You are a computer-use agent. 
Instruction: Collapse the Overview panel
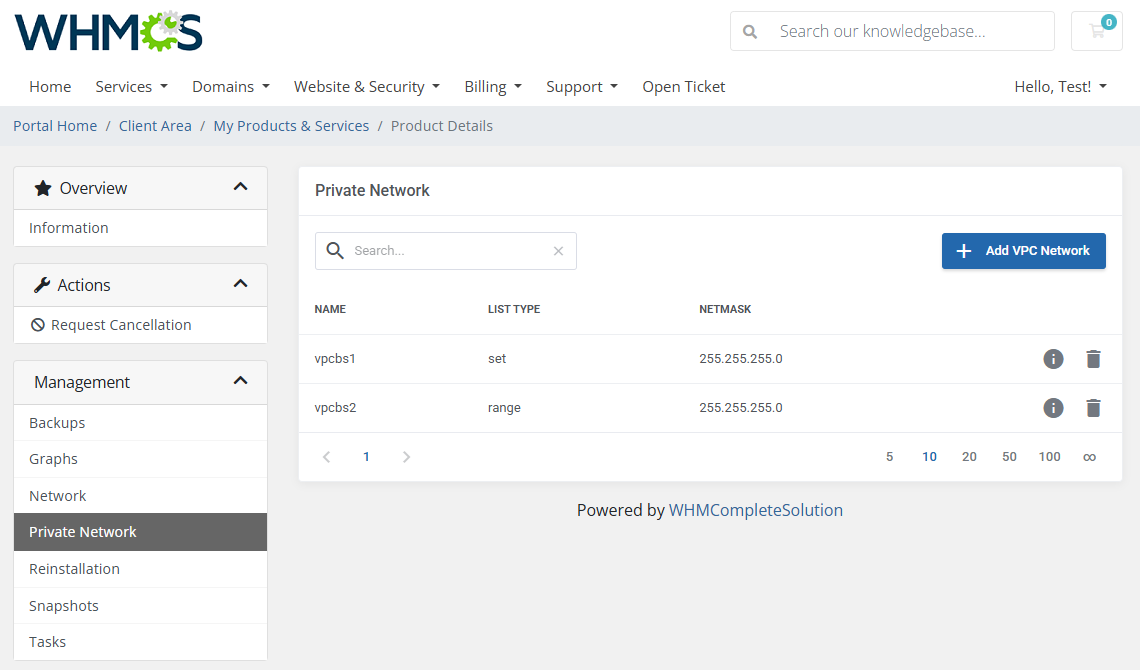[240, 187]
